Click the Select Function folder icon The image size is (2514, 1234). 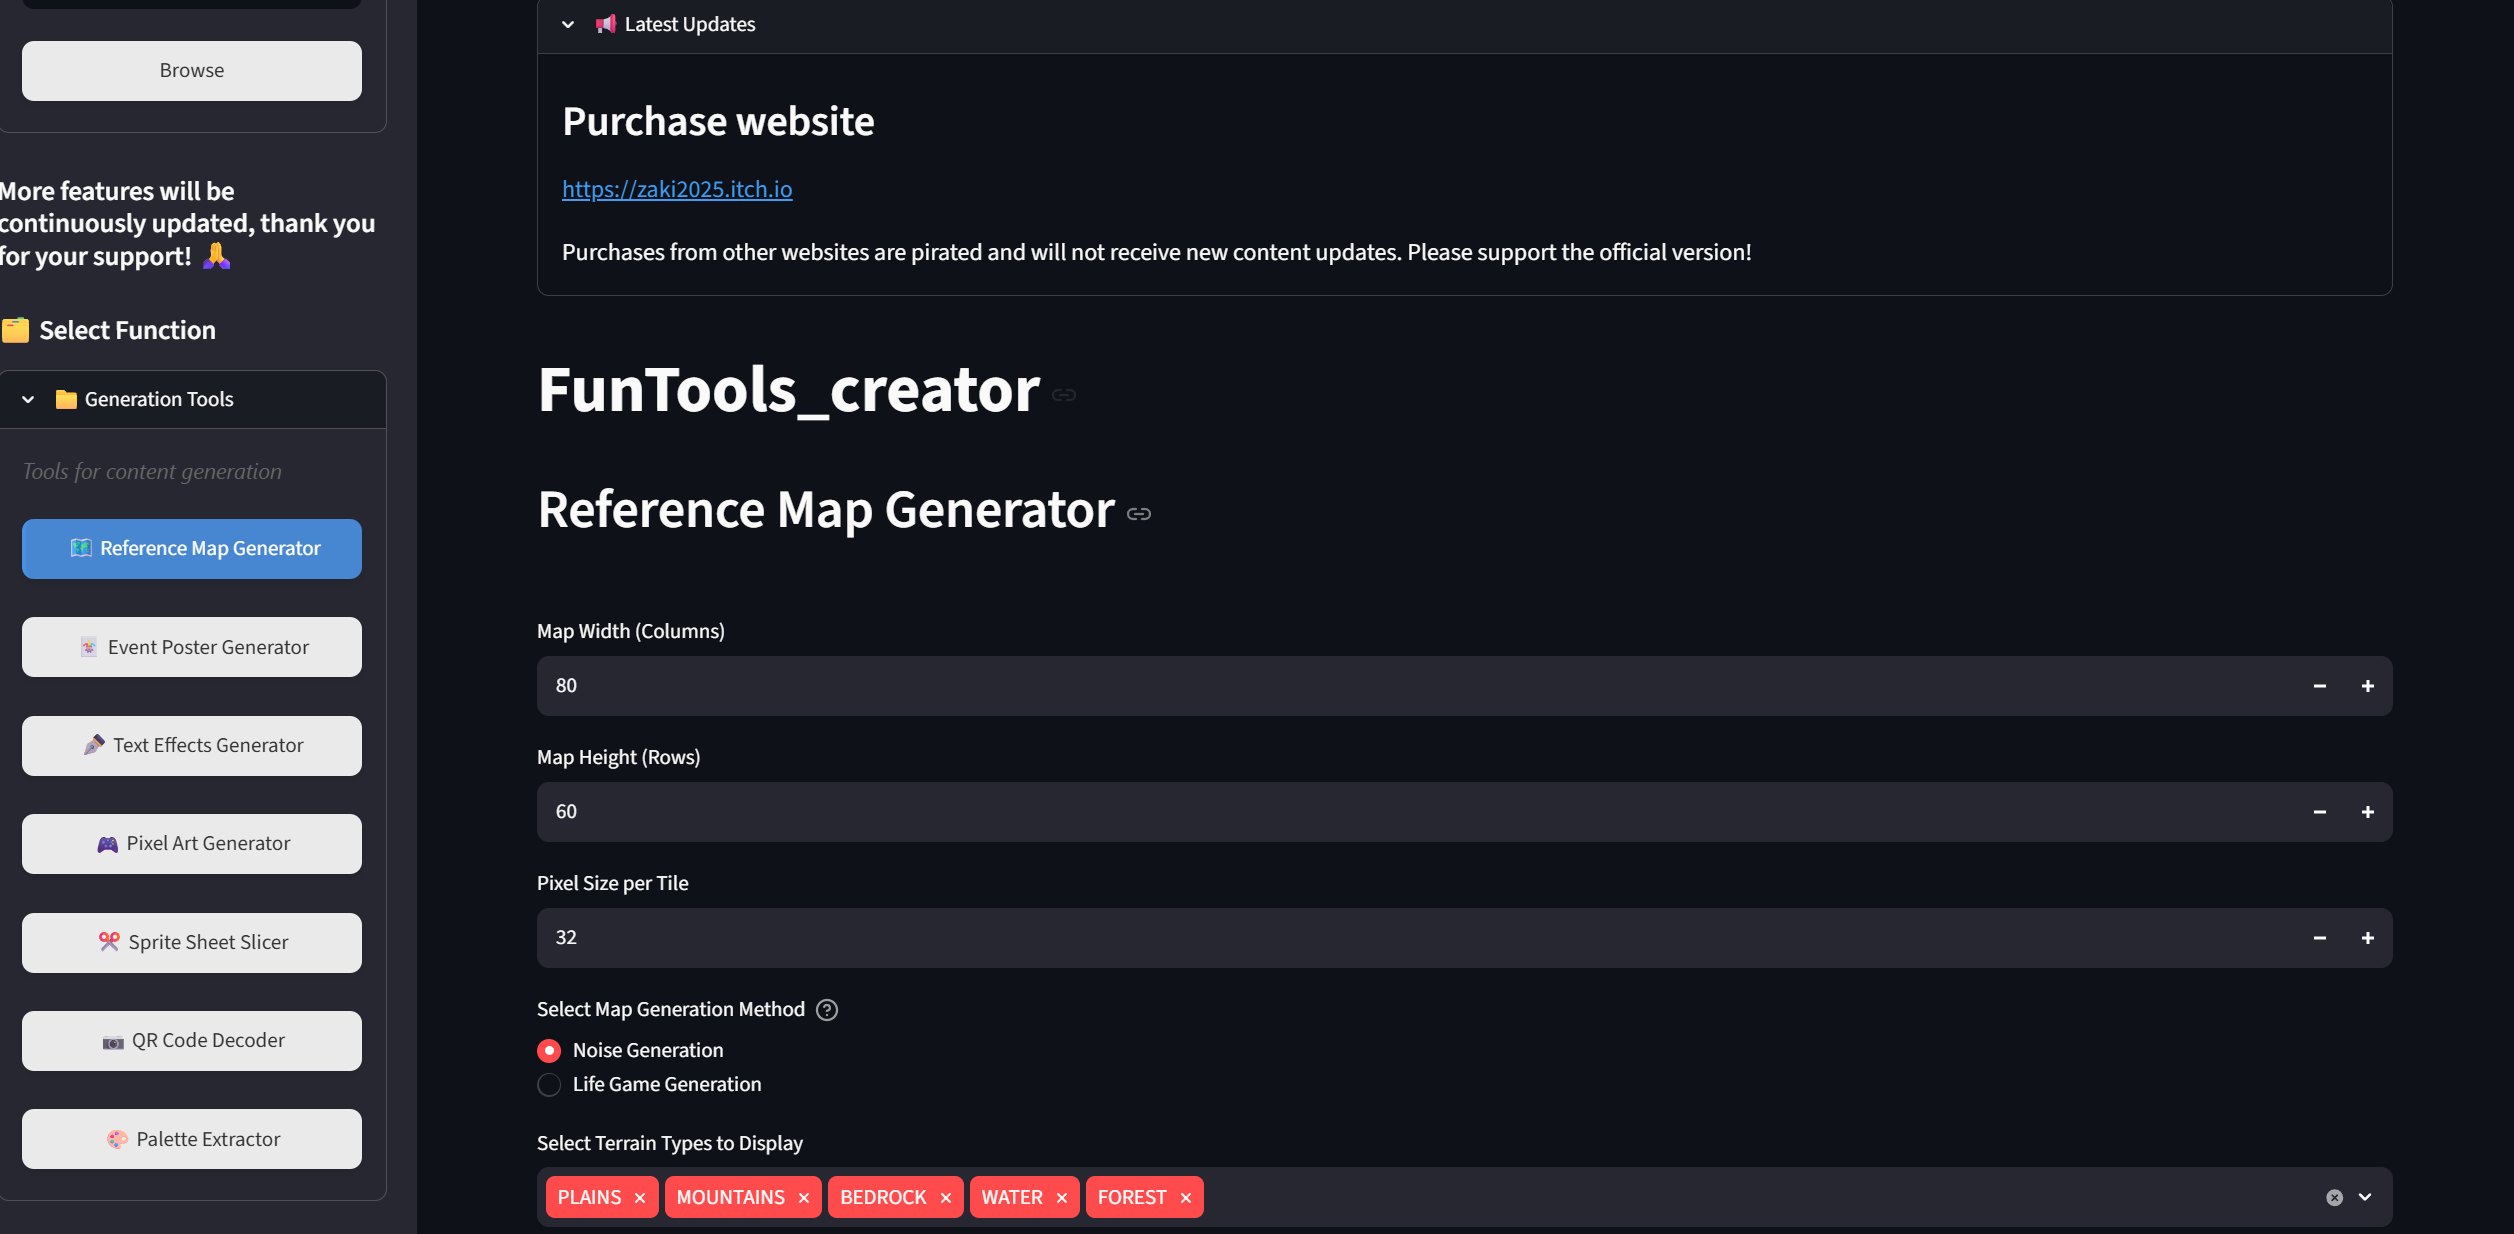[15, 330]
